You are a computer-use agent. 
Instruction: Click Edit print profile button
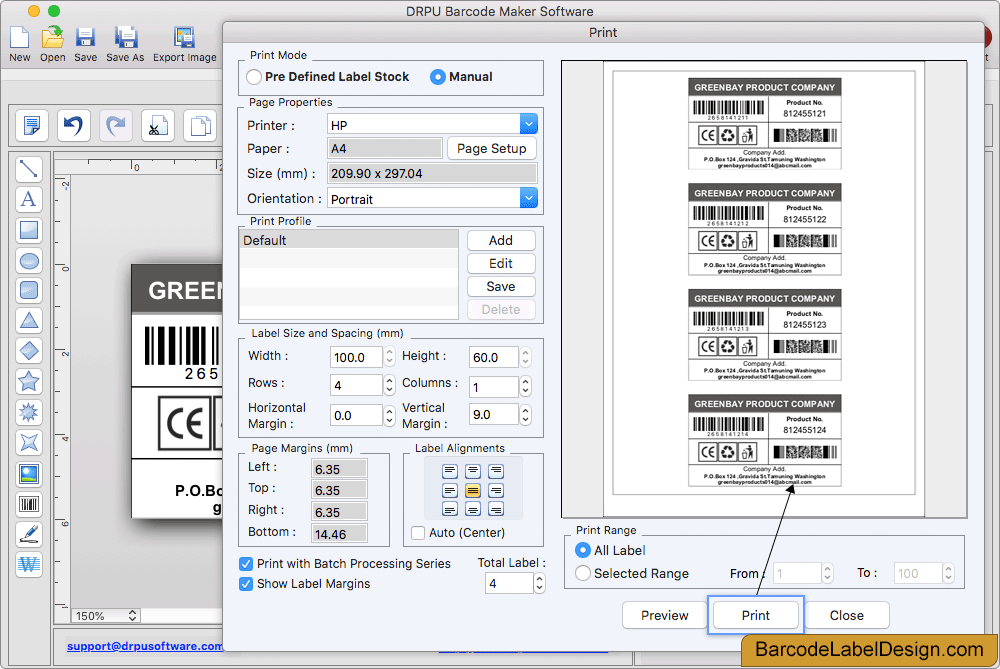point(501,263)
